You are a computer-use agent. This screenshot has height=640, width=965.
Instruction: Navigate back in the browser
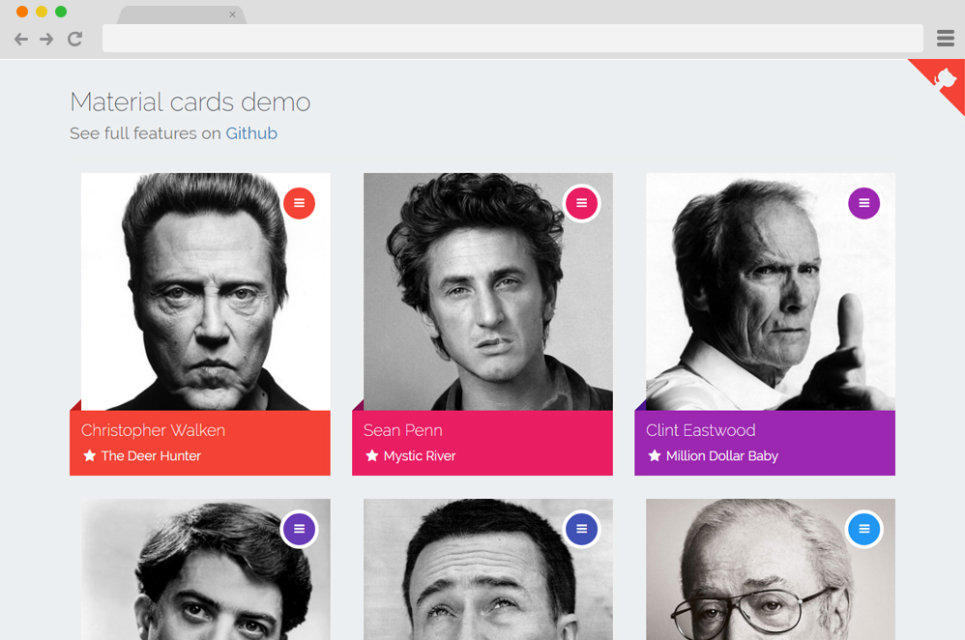coord(20,39)
